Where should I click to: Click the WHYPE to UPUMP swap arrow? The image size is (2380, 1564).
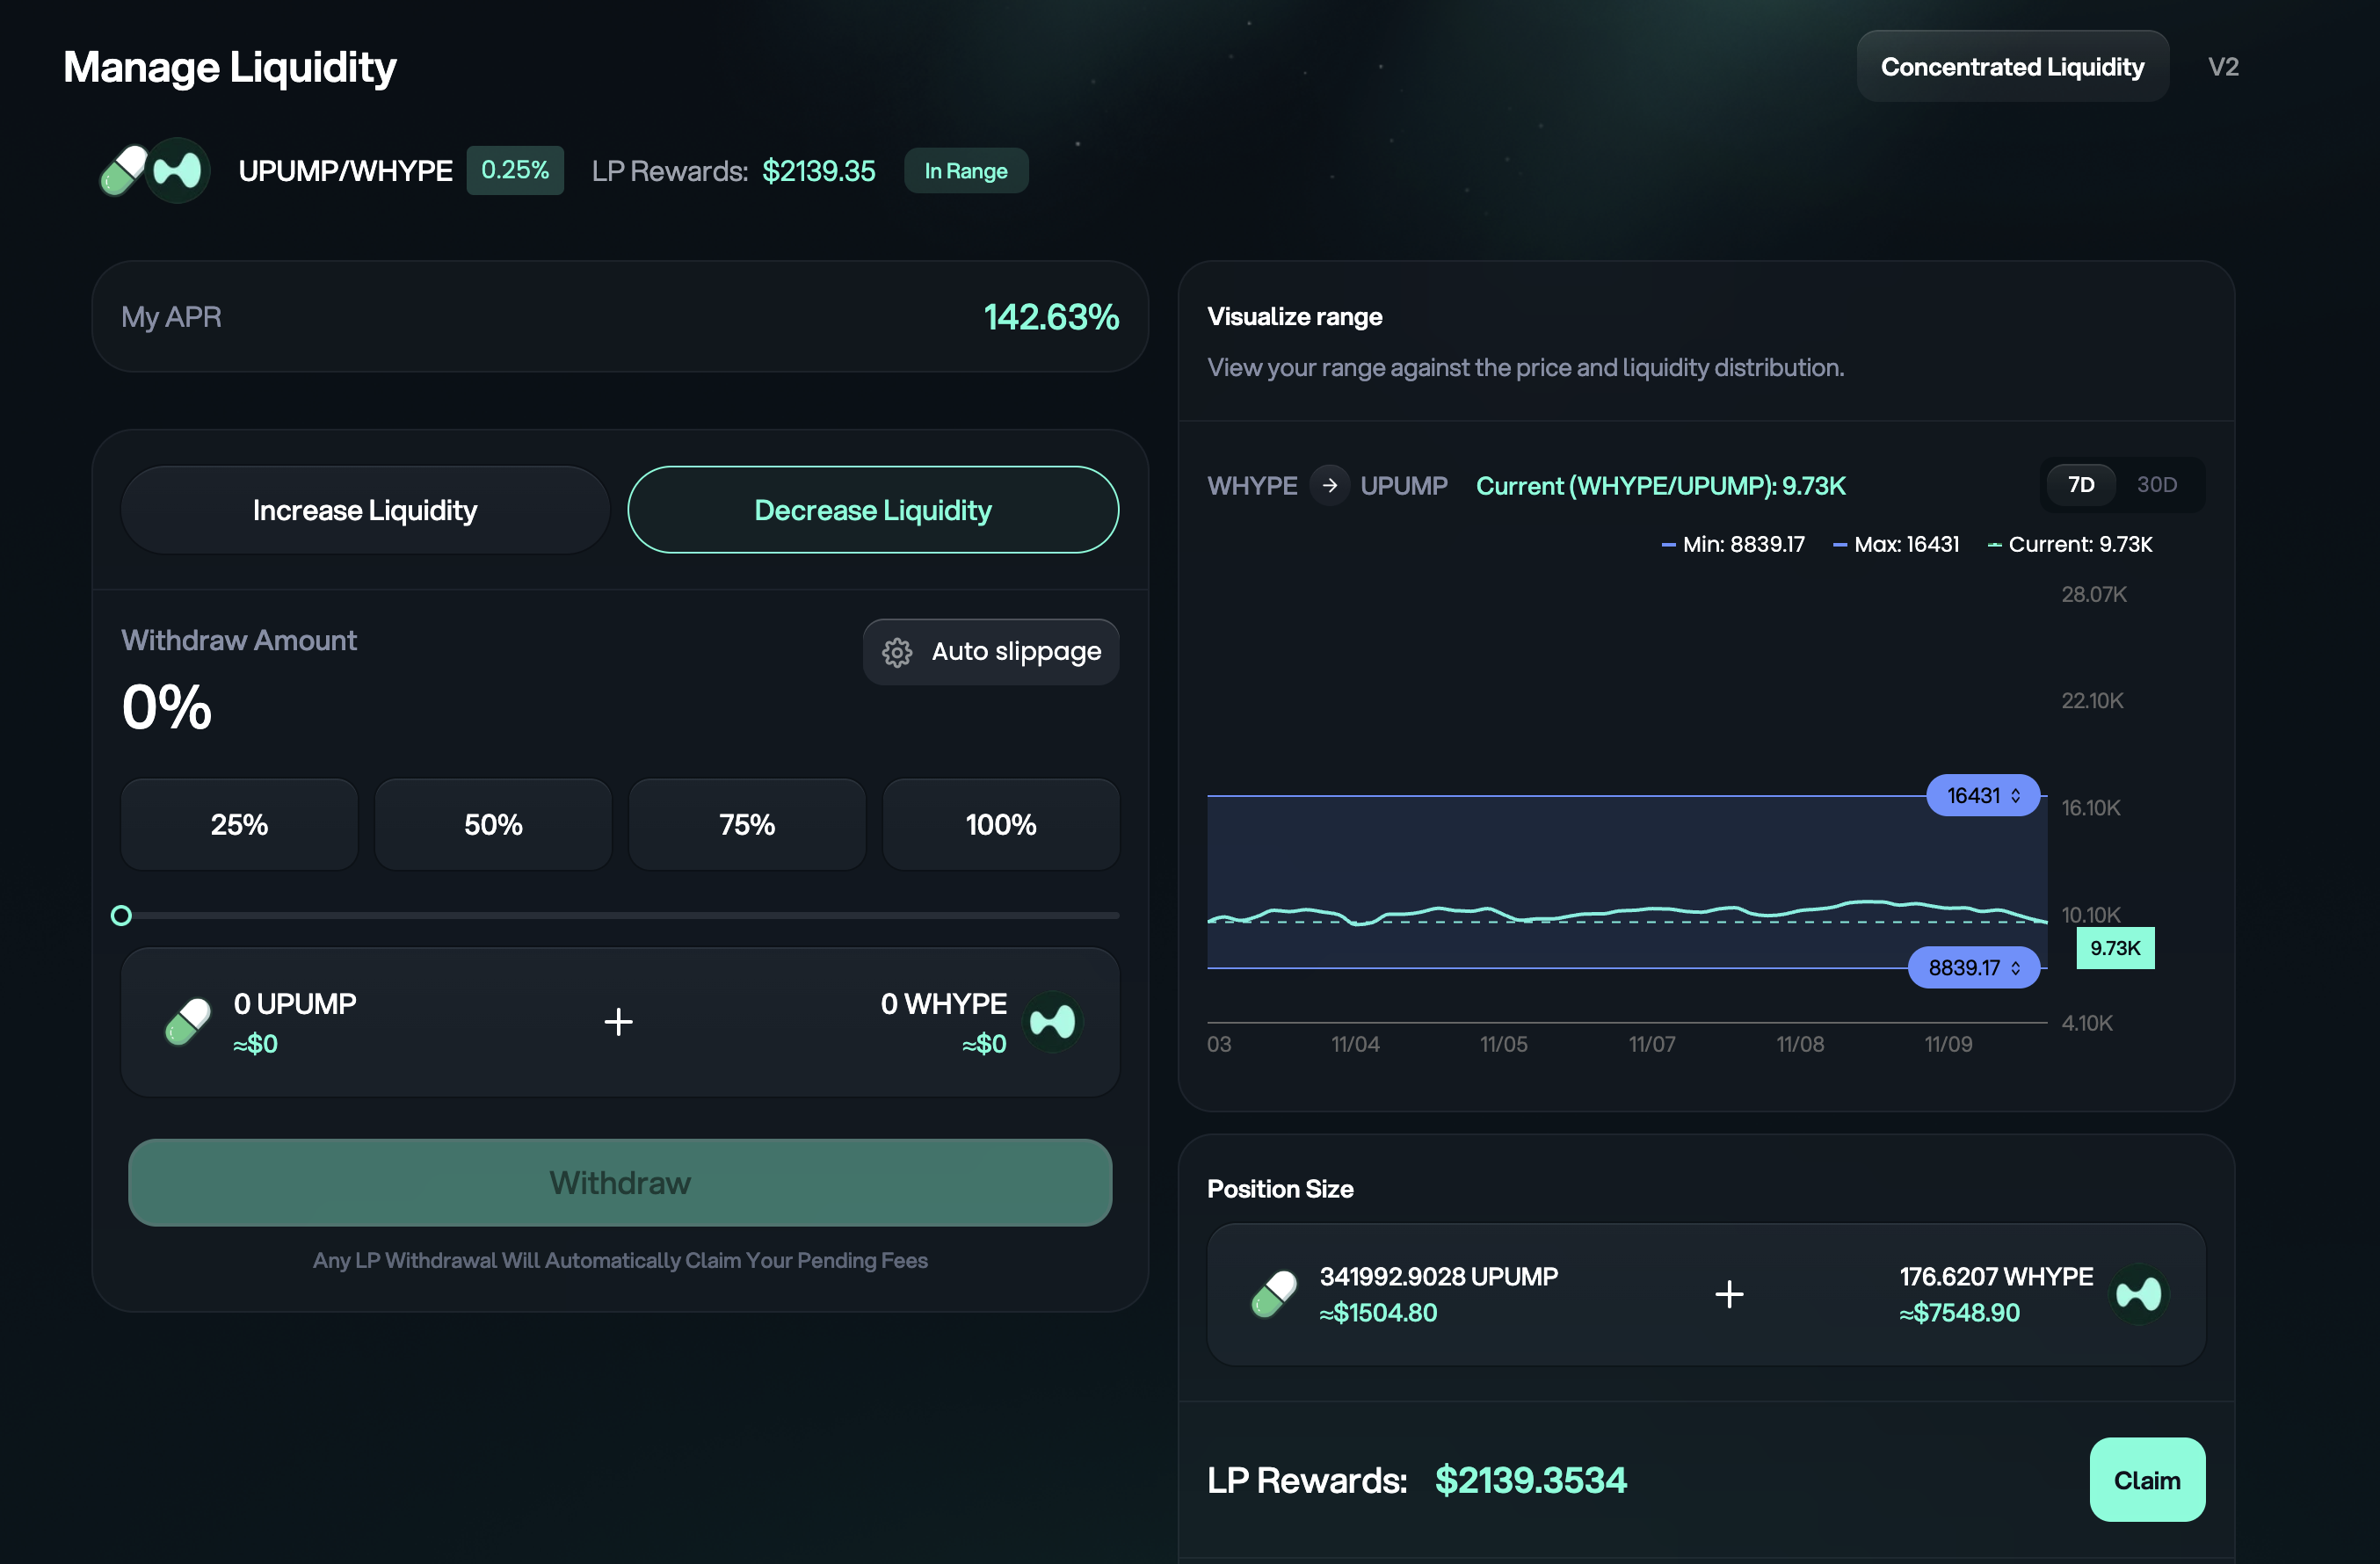[1329, 486]
